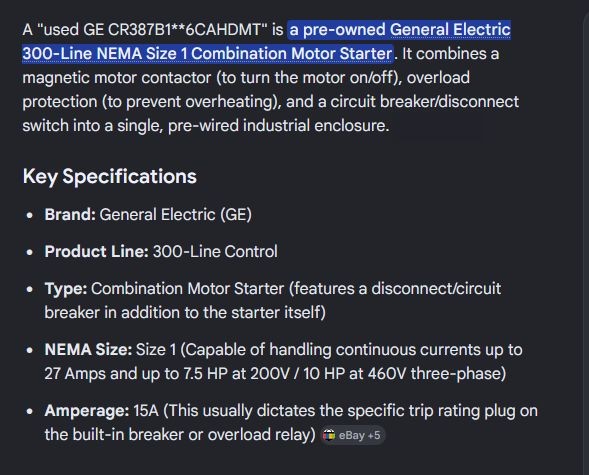This screenshot has width=589, height=475.
Task: Click the bold Amperage: label
Action: (x=87, y=410)
